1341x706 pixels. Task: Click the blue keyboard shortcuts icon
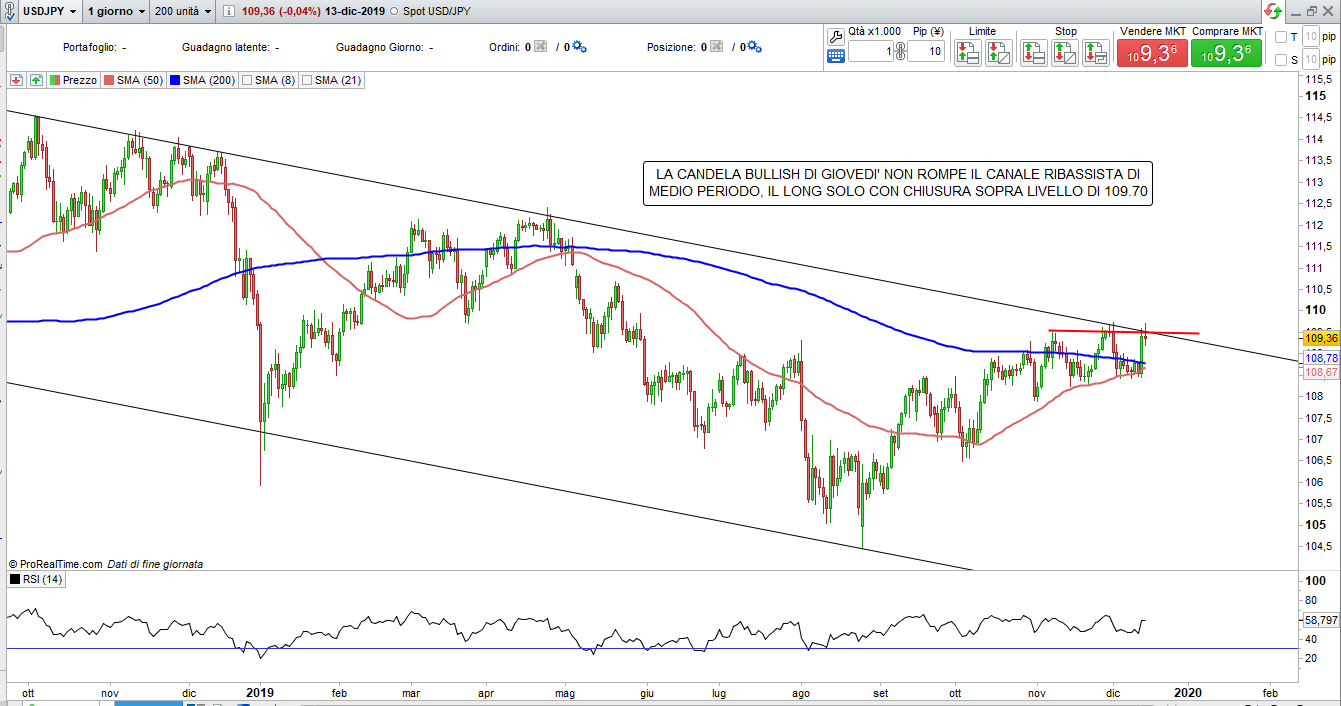pos(837,58)
